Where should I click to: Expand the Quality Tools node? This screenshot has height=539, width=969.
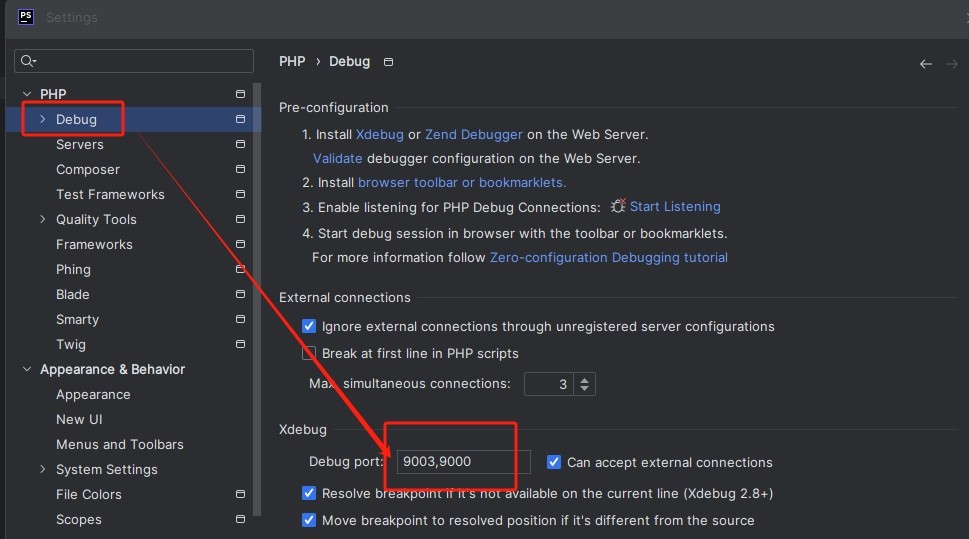(x=42, y=220)
